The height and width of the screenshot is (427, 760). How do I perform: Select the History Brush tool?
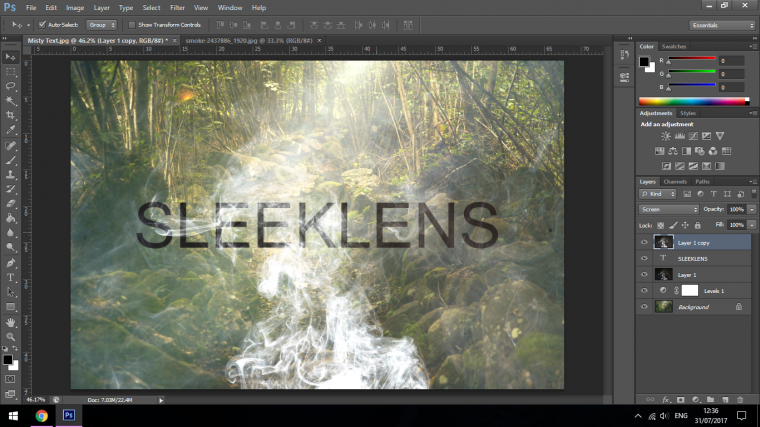coord(10,189)
